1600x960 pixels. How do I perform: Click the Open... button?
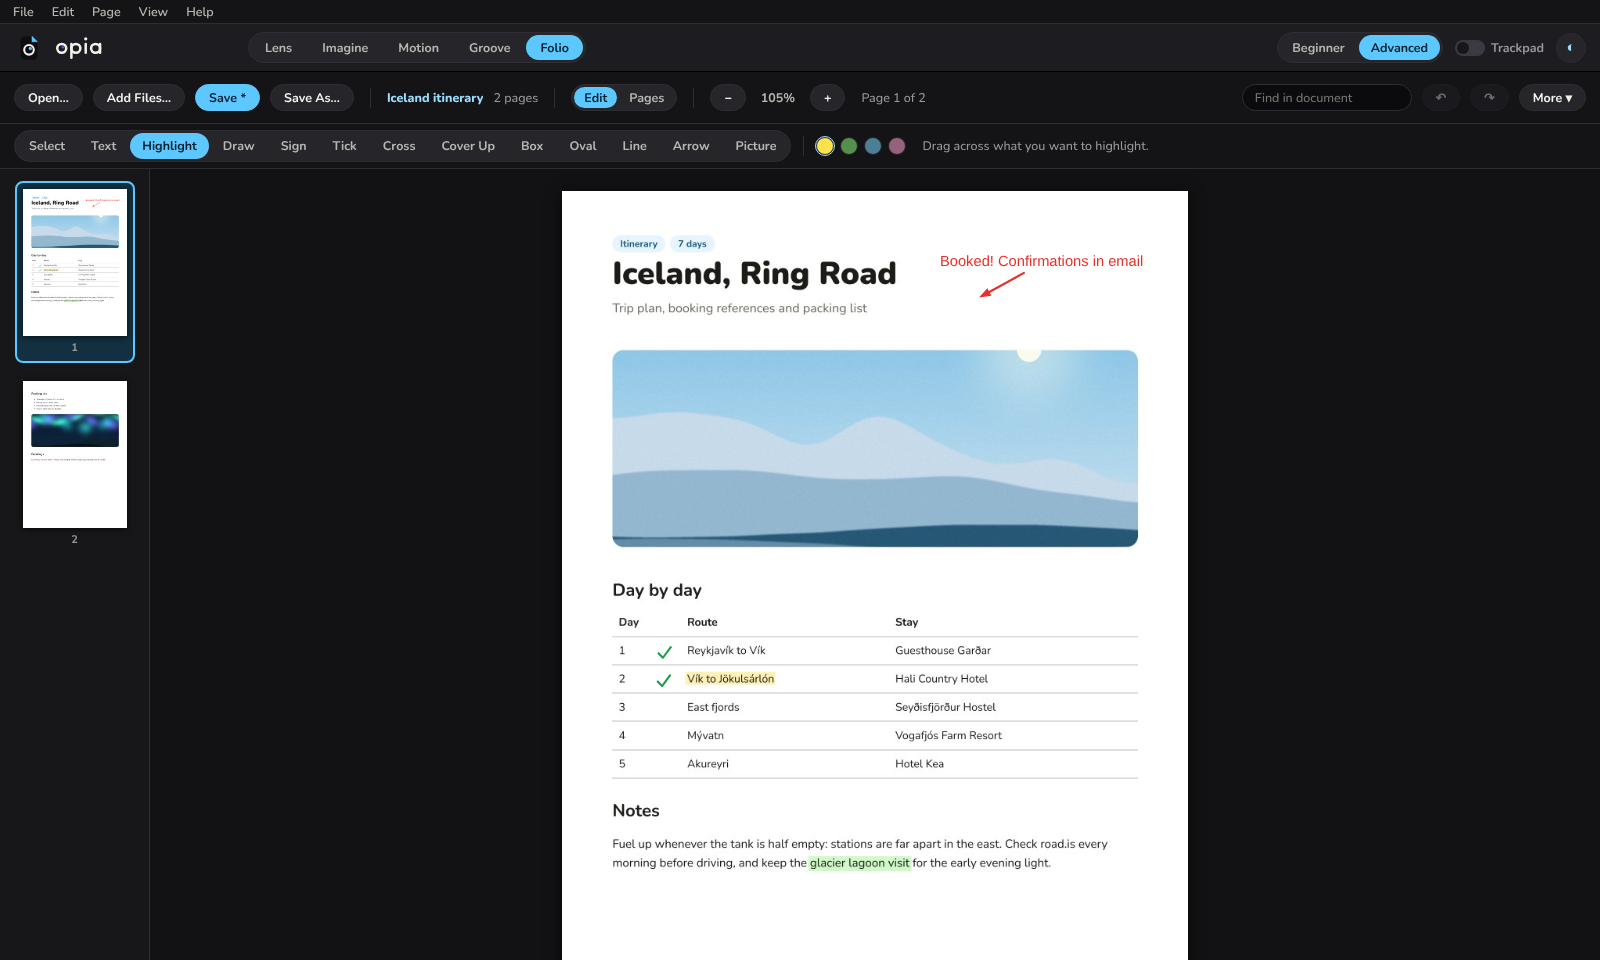coord(48,98)
